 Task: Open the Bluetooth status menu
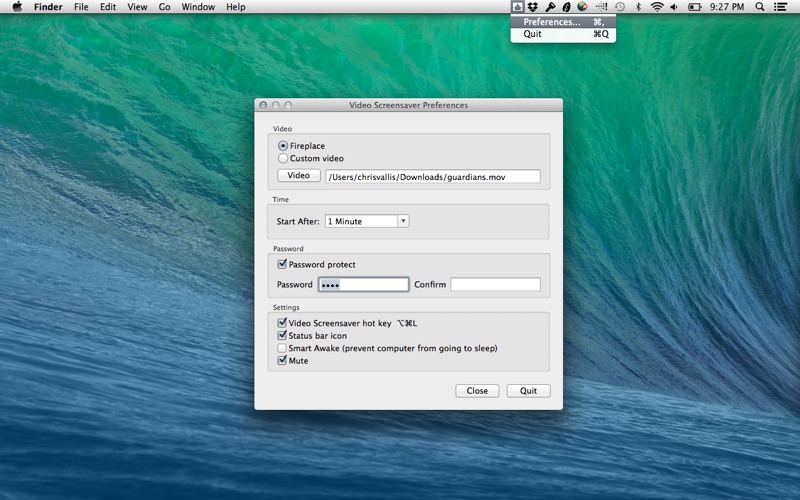[x=638, y=7]
